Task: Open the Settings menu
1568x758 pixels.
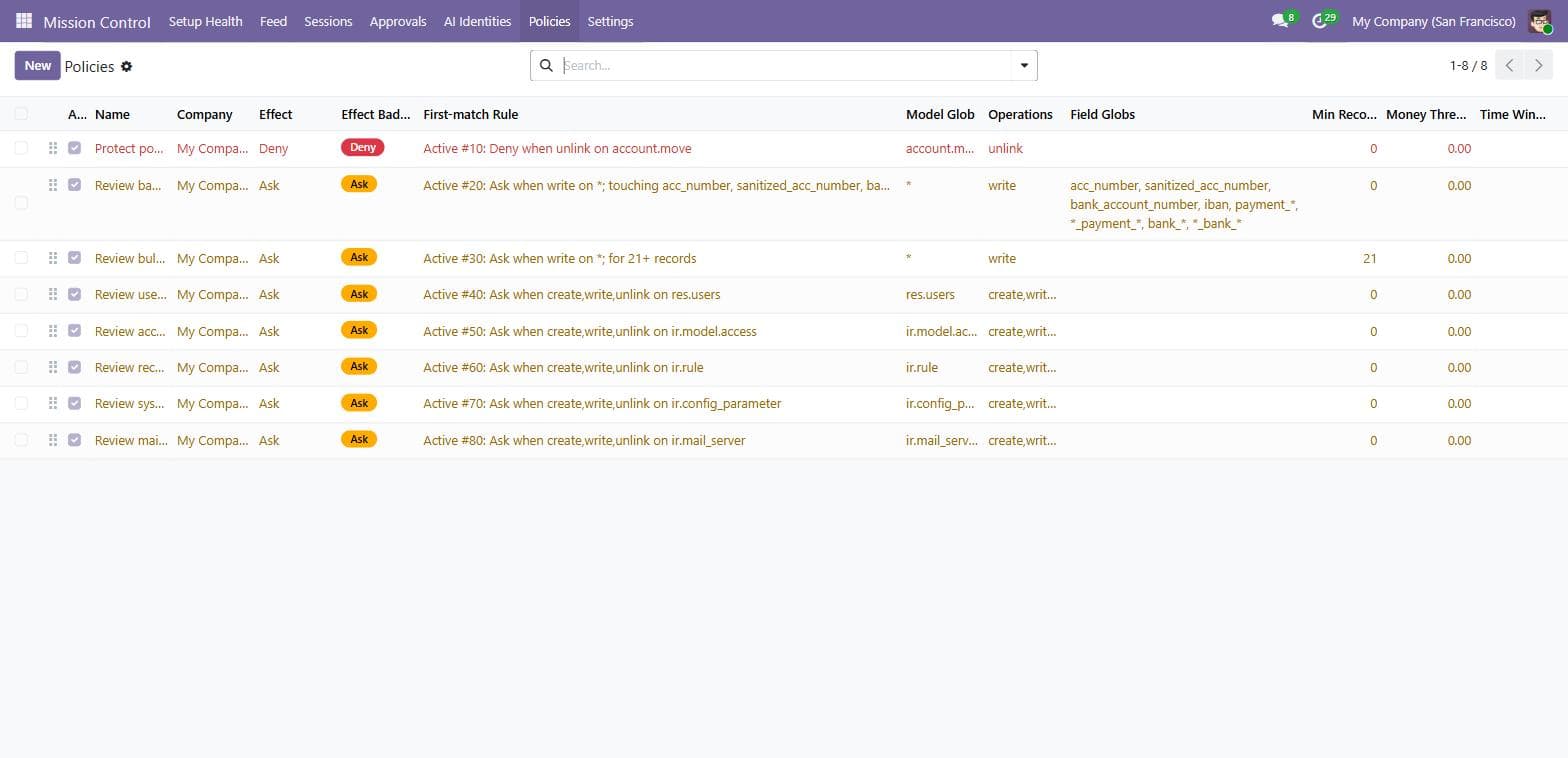Action: click(610, 21)
